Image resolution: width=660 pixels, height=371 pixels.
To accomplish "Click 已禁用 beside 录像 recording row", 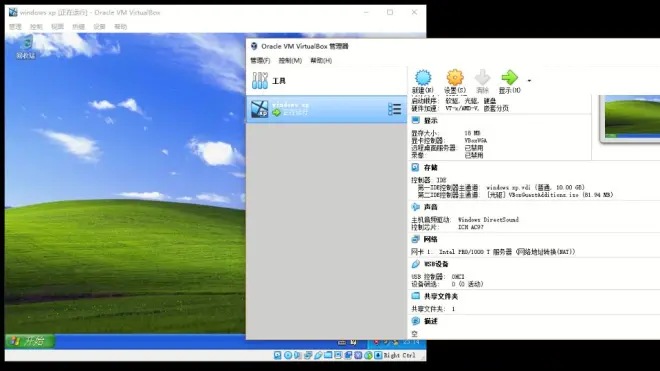I will point(474,155).
